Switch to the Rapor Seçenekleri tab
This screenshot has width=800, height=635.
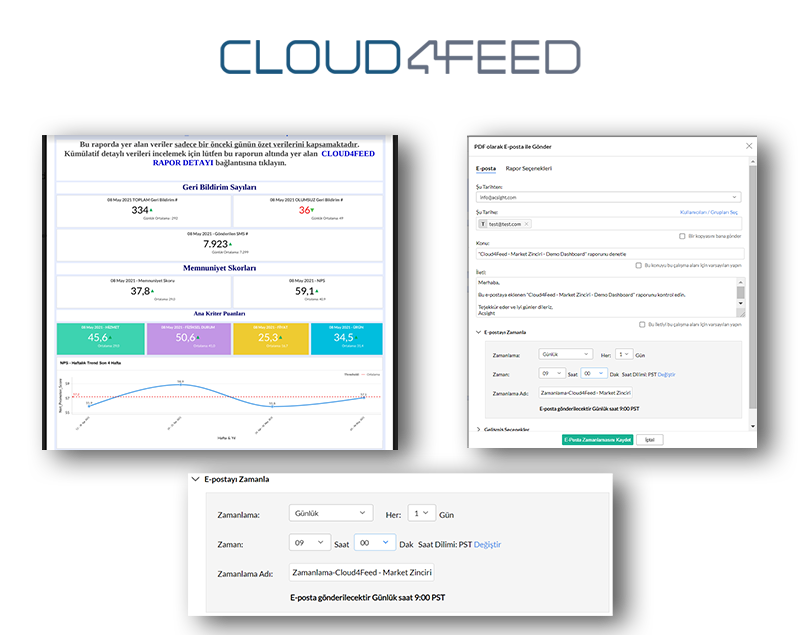coord(529,168)
